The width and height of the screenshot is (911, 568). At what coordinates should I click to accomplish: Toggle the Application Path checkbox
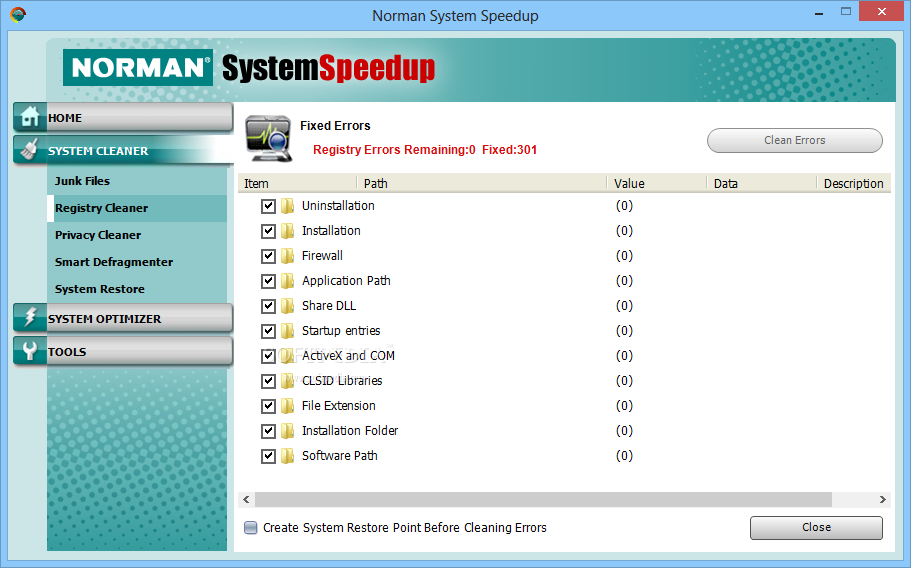268,281
